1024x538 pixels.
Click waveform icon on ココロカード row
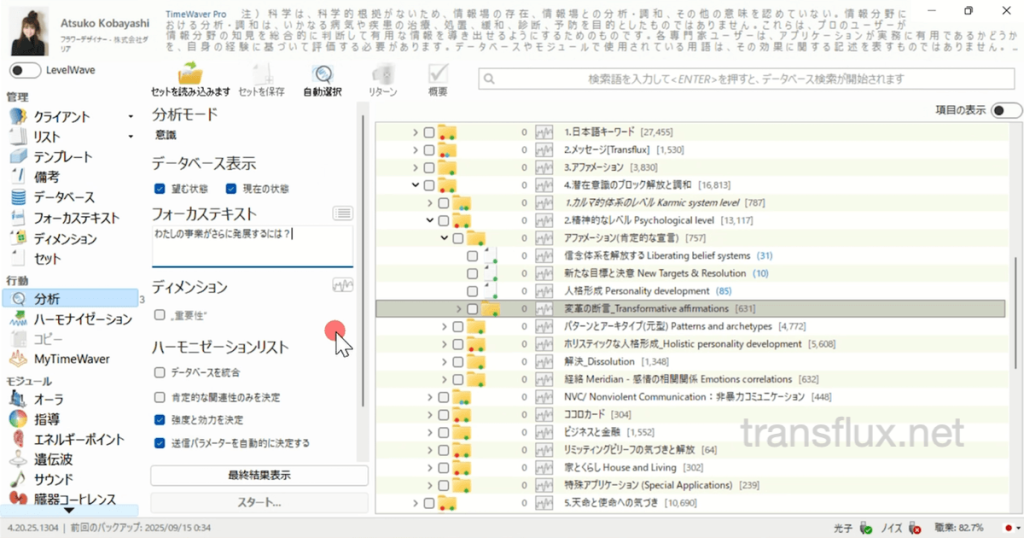[543, 415]
